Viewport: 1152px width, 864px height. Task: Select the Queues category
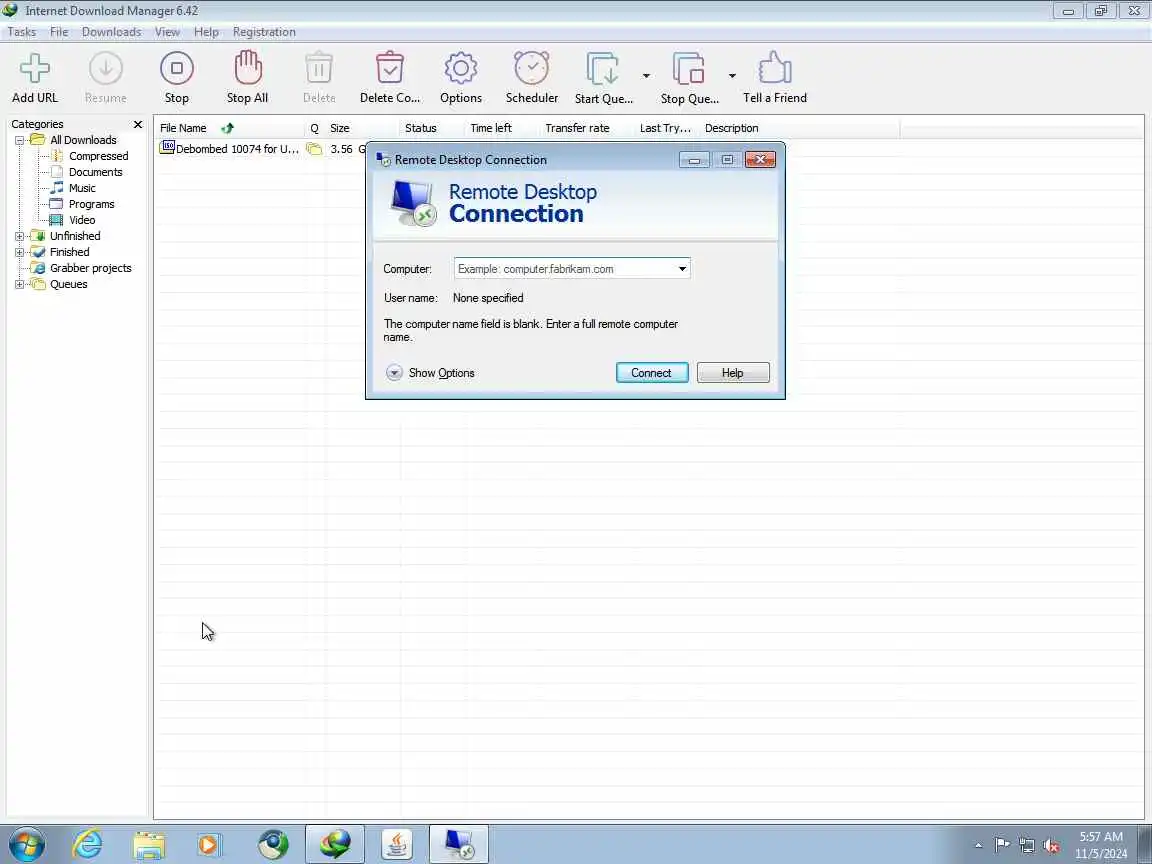tap(68, 284)
